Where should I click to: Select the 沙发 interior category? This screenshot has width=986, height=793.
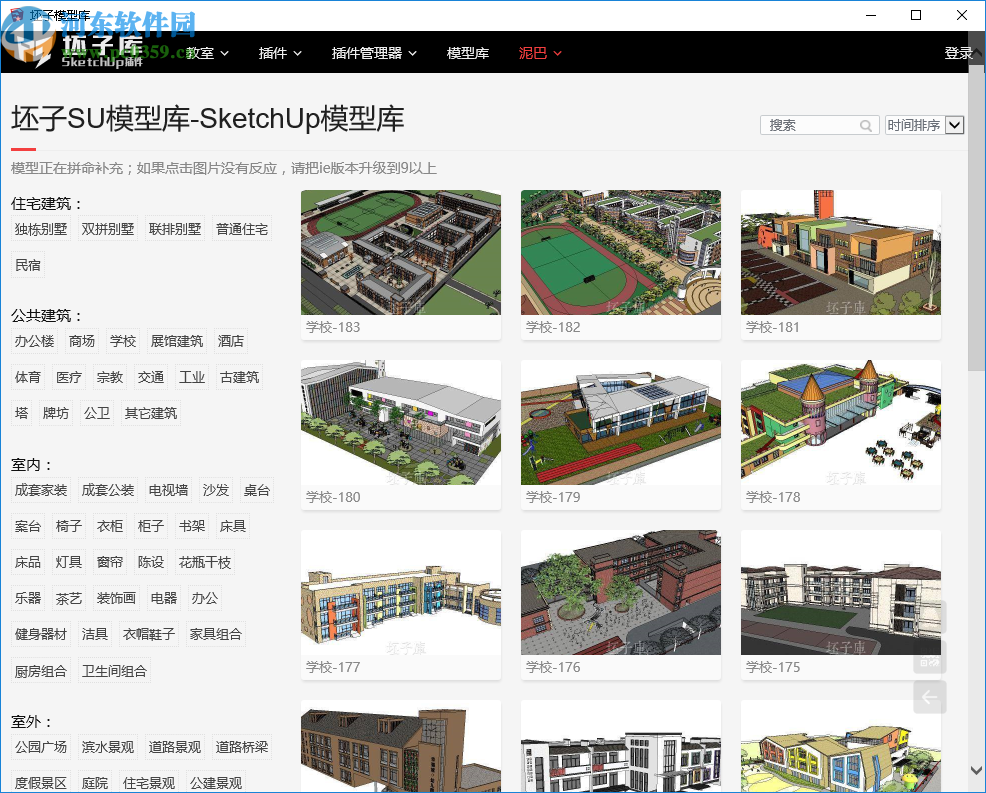tap(216, 491)
